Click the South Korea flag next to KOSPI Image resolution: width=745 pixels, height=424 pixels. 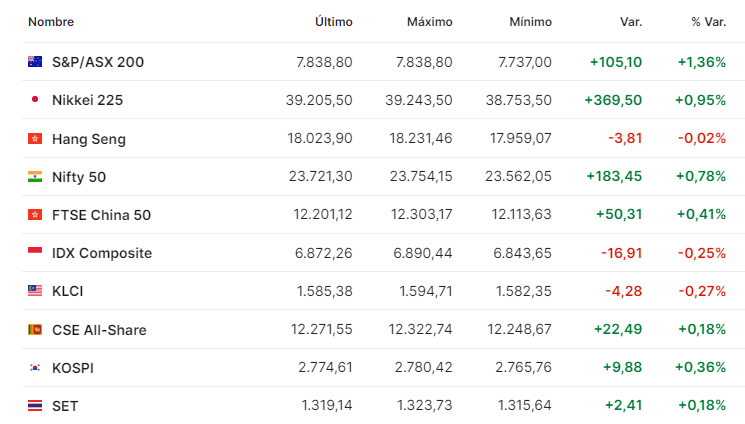[35, 367]
